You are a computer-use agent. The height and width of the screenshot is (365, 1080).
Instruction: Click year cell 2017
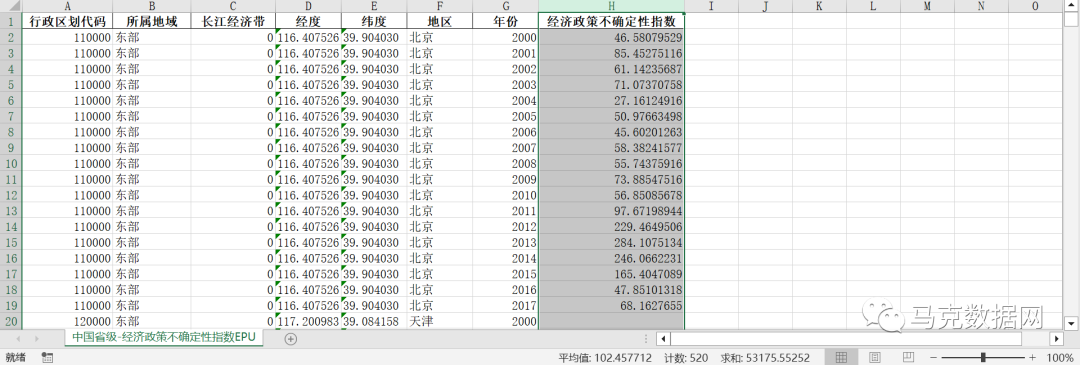pyautogui.click(x=506, y=305)
